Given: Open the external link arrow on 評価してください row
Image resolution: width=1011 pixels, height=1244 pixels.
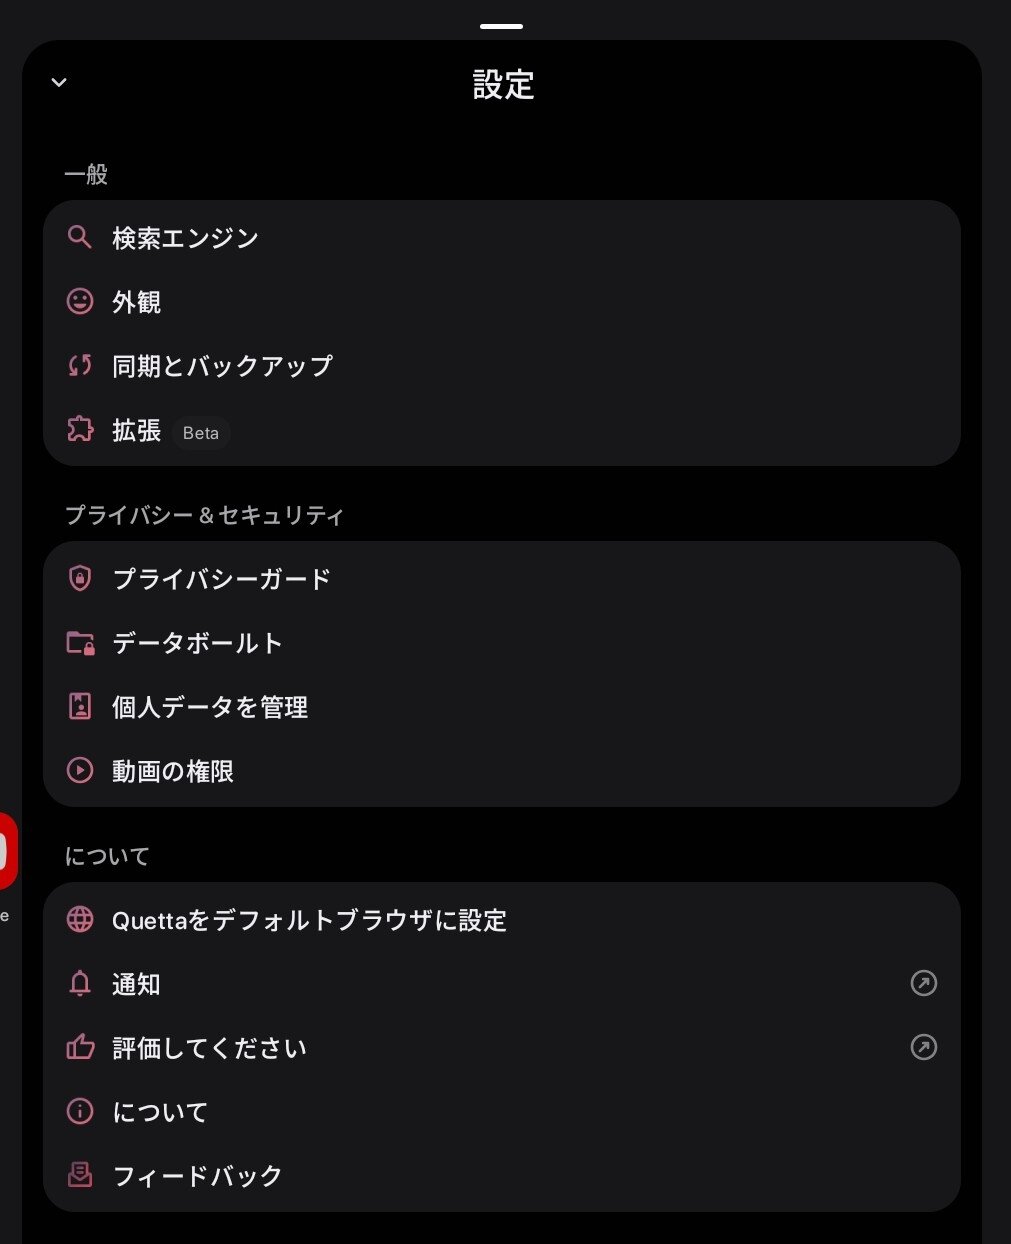Looking at the screenshot, I should (x=924, y=1047).
